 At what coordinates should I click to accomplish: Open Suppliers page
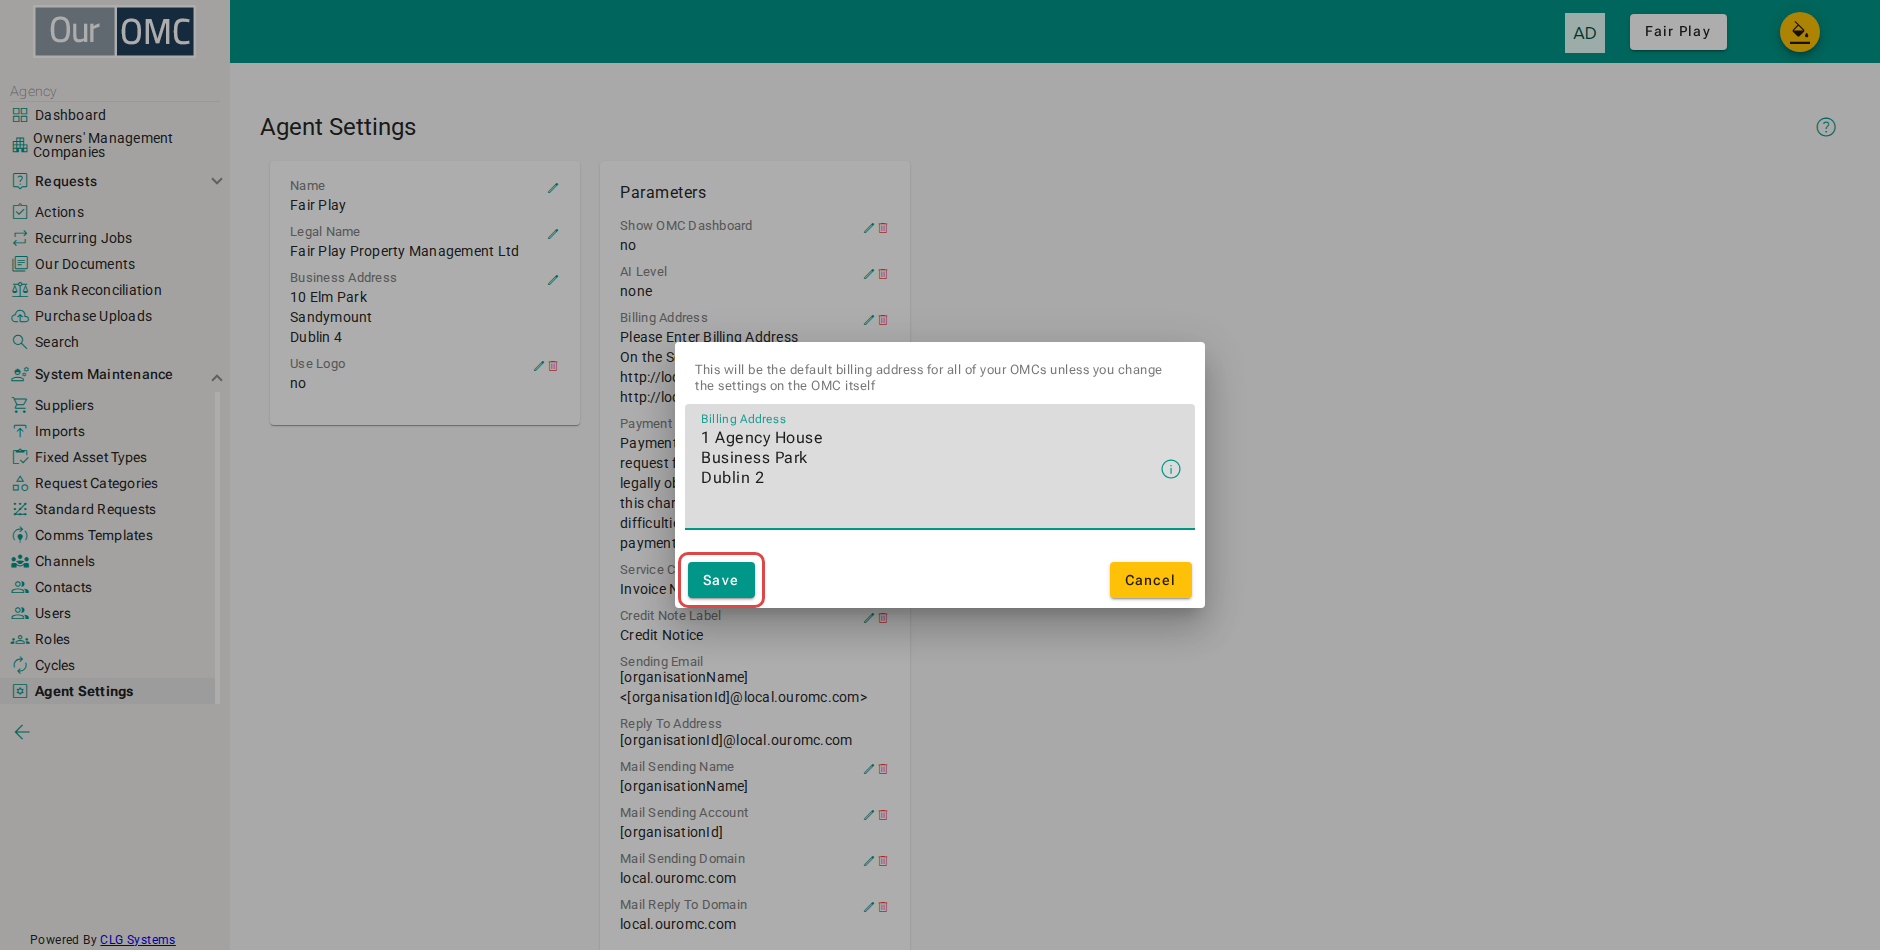click(x=64, y=405)
